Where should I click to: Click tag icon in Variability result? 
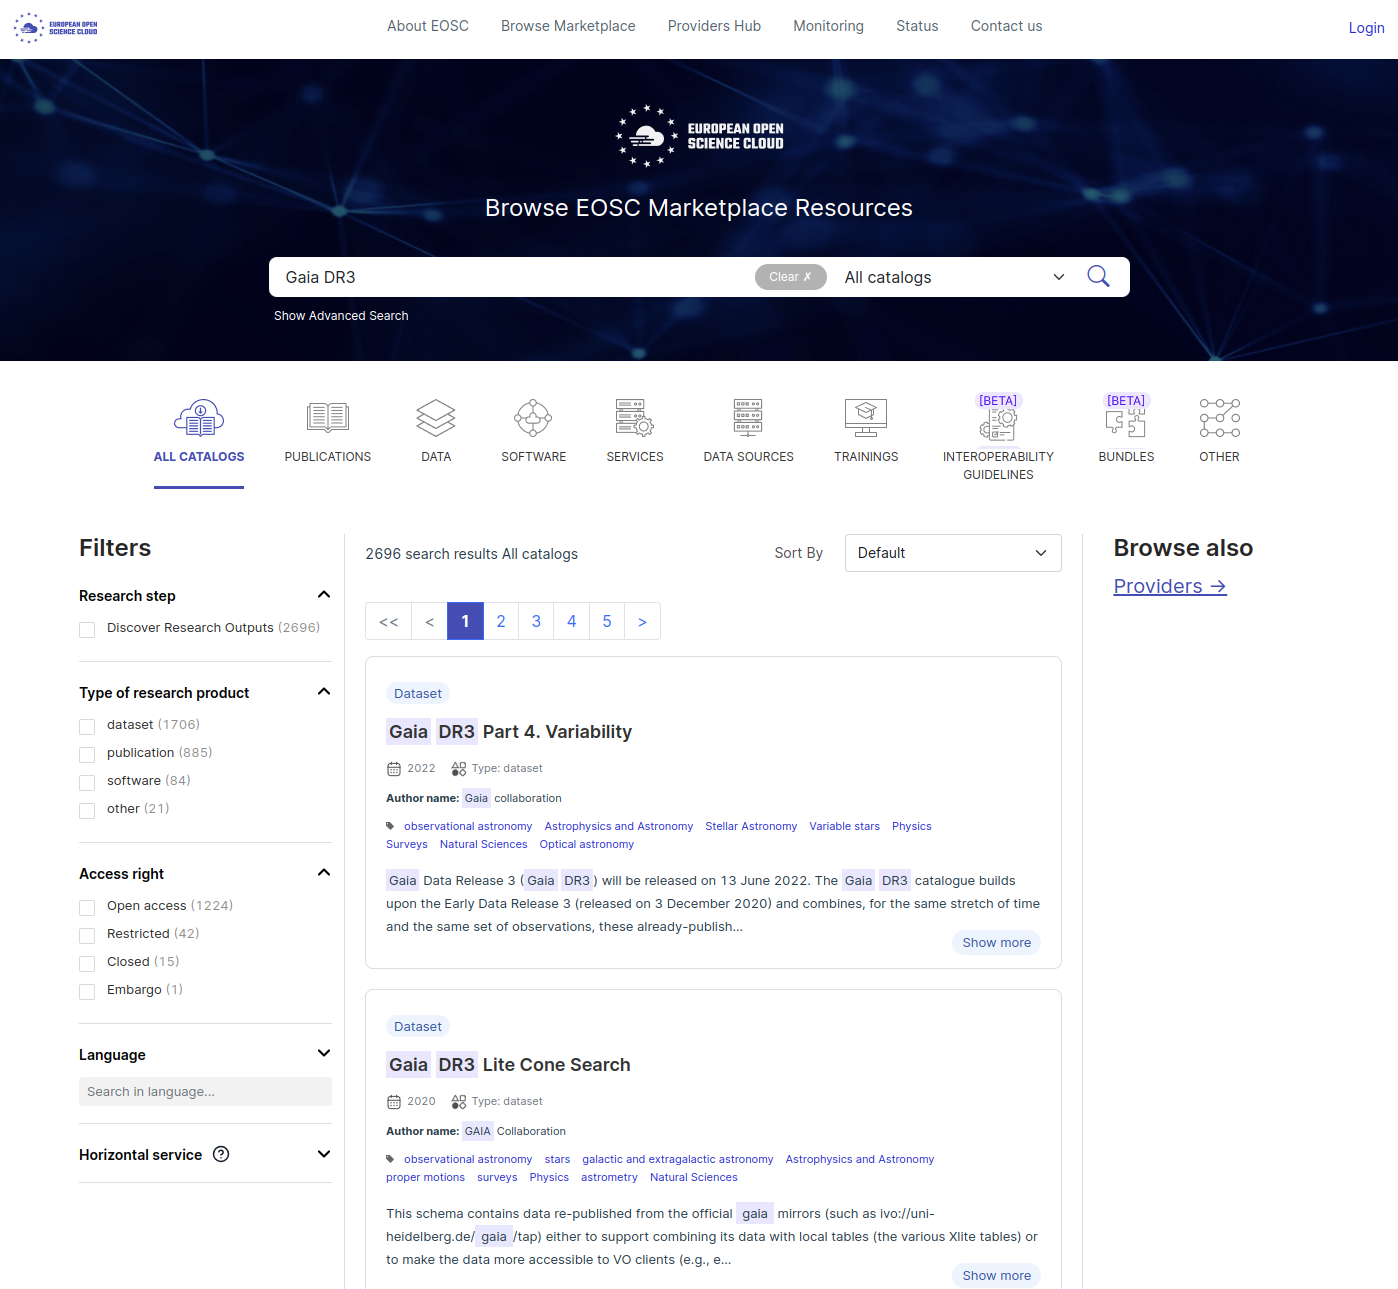click(x=390, y=826)
